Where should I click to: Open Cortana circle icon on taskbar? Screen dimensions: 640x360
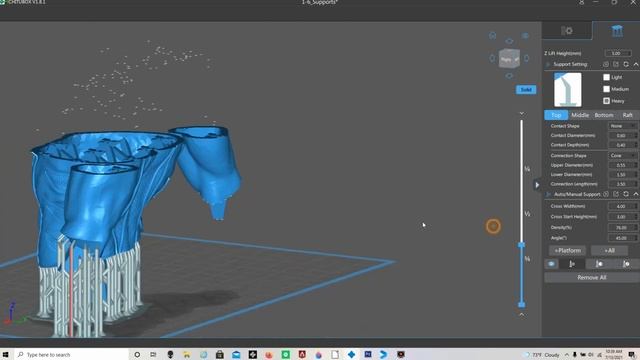tap(137, 355)
